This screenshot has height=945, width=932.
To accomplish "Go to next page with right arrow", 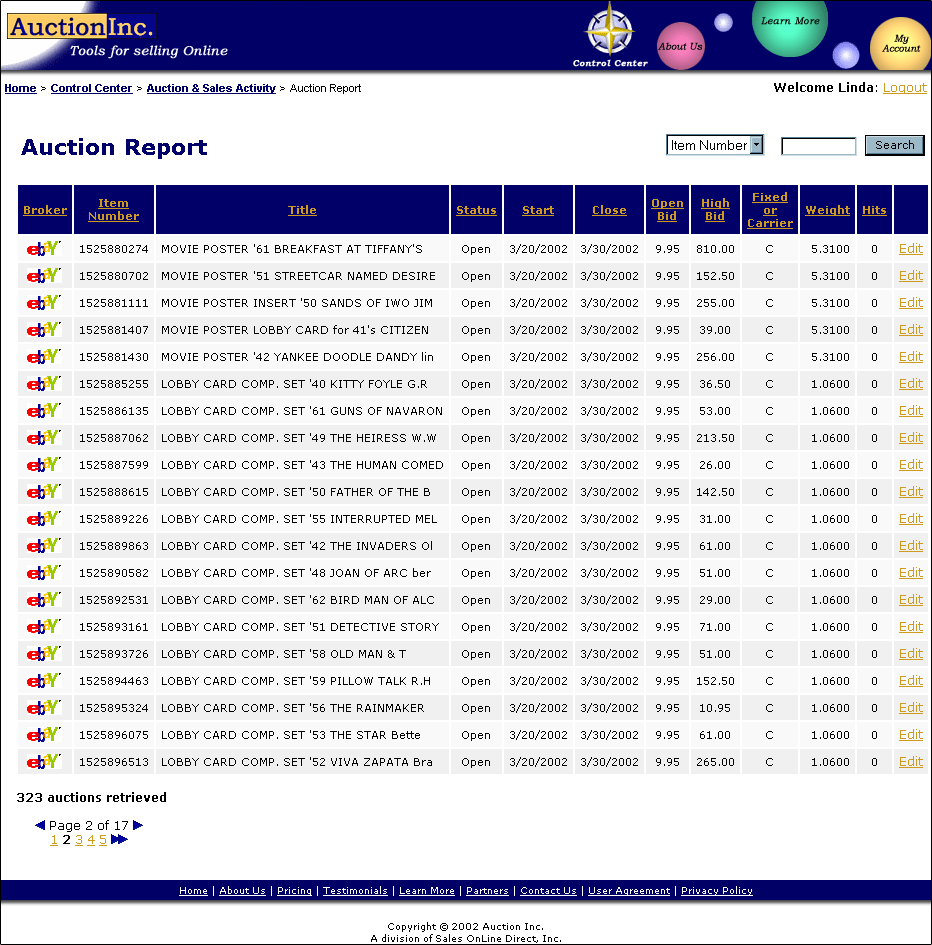I will tap(138, 825).
